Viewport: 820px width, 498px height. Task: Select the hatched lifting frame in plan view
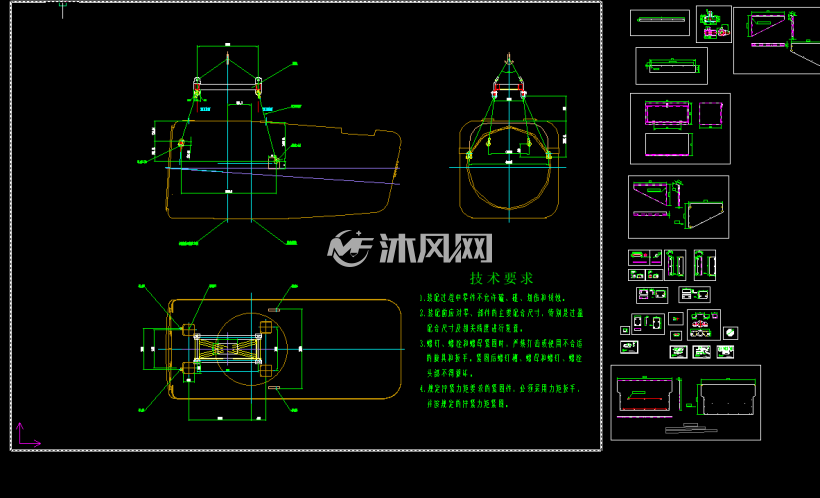pos(227,348)
